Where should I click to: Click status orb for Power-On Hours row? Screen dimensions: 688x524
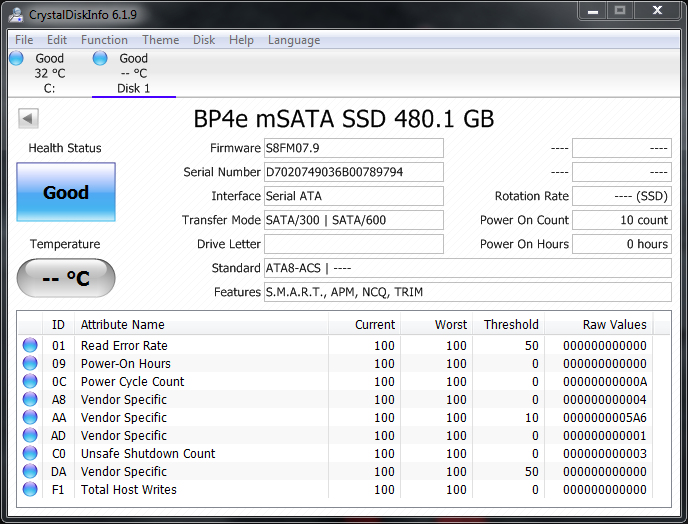coord(30,364)
